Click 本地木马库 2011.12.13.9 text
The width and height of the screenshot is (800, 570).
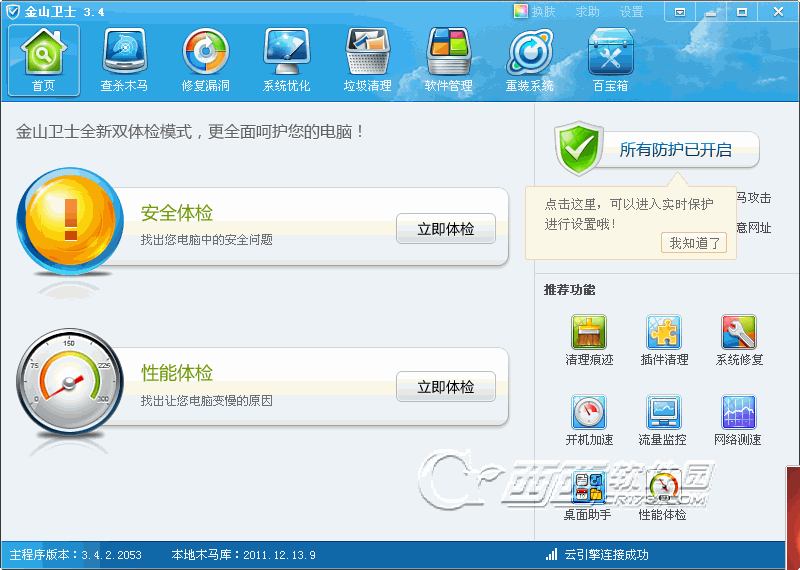click(243, 555)
